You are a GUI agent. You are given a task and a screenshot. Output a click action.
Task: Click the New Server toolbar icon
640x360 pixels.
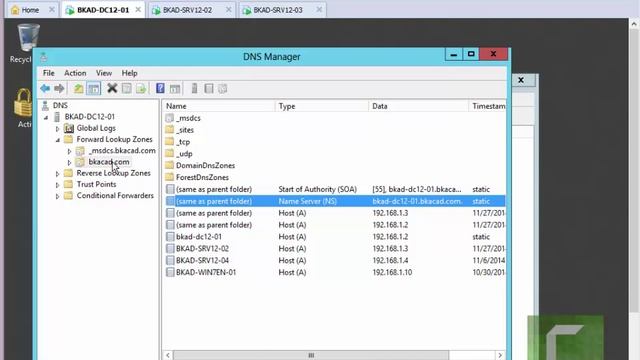[194, 88]
